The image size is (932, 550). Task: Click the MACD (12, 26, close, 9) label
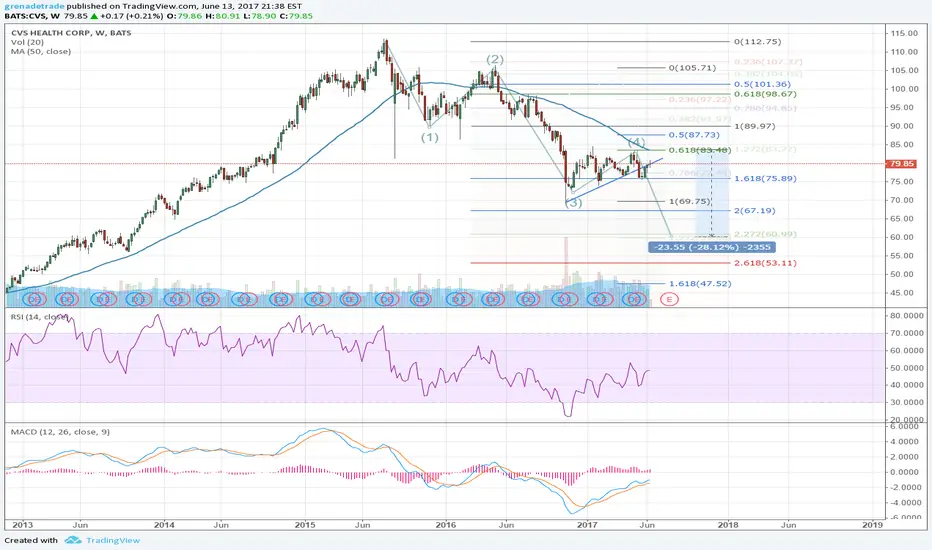[60, 432]
